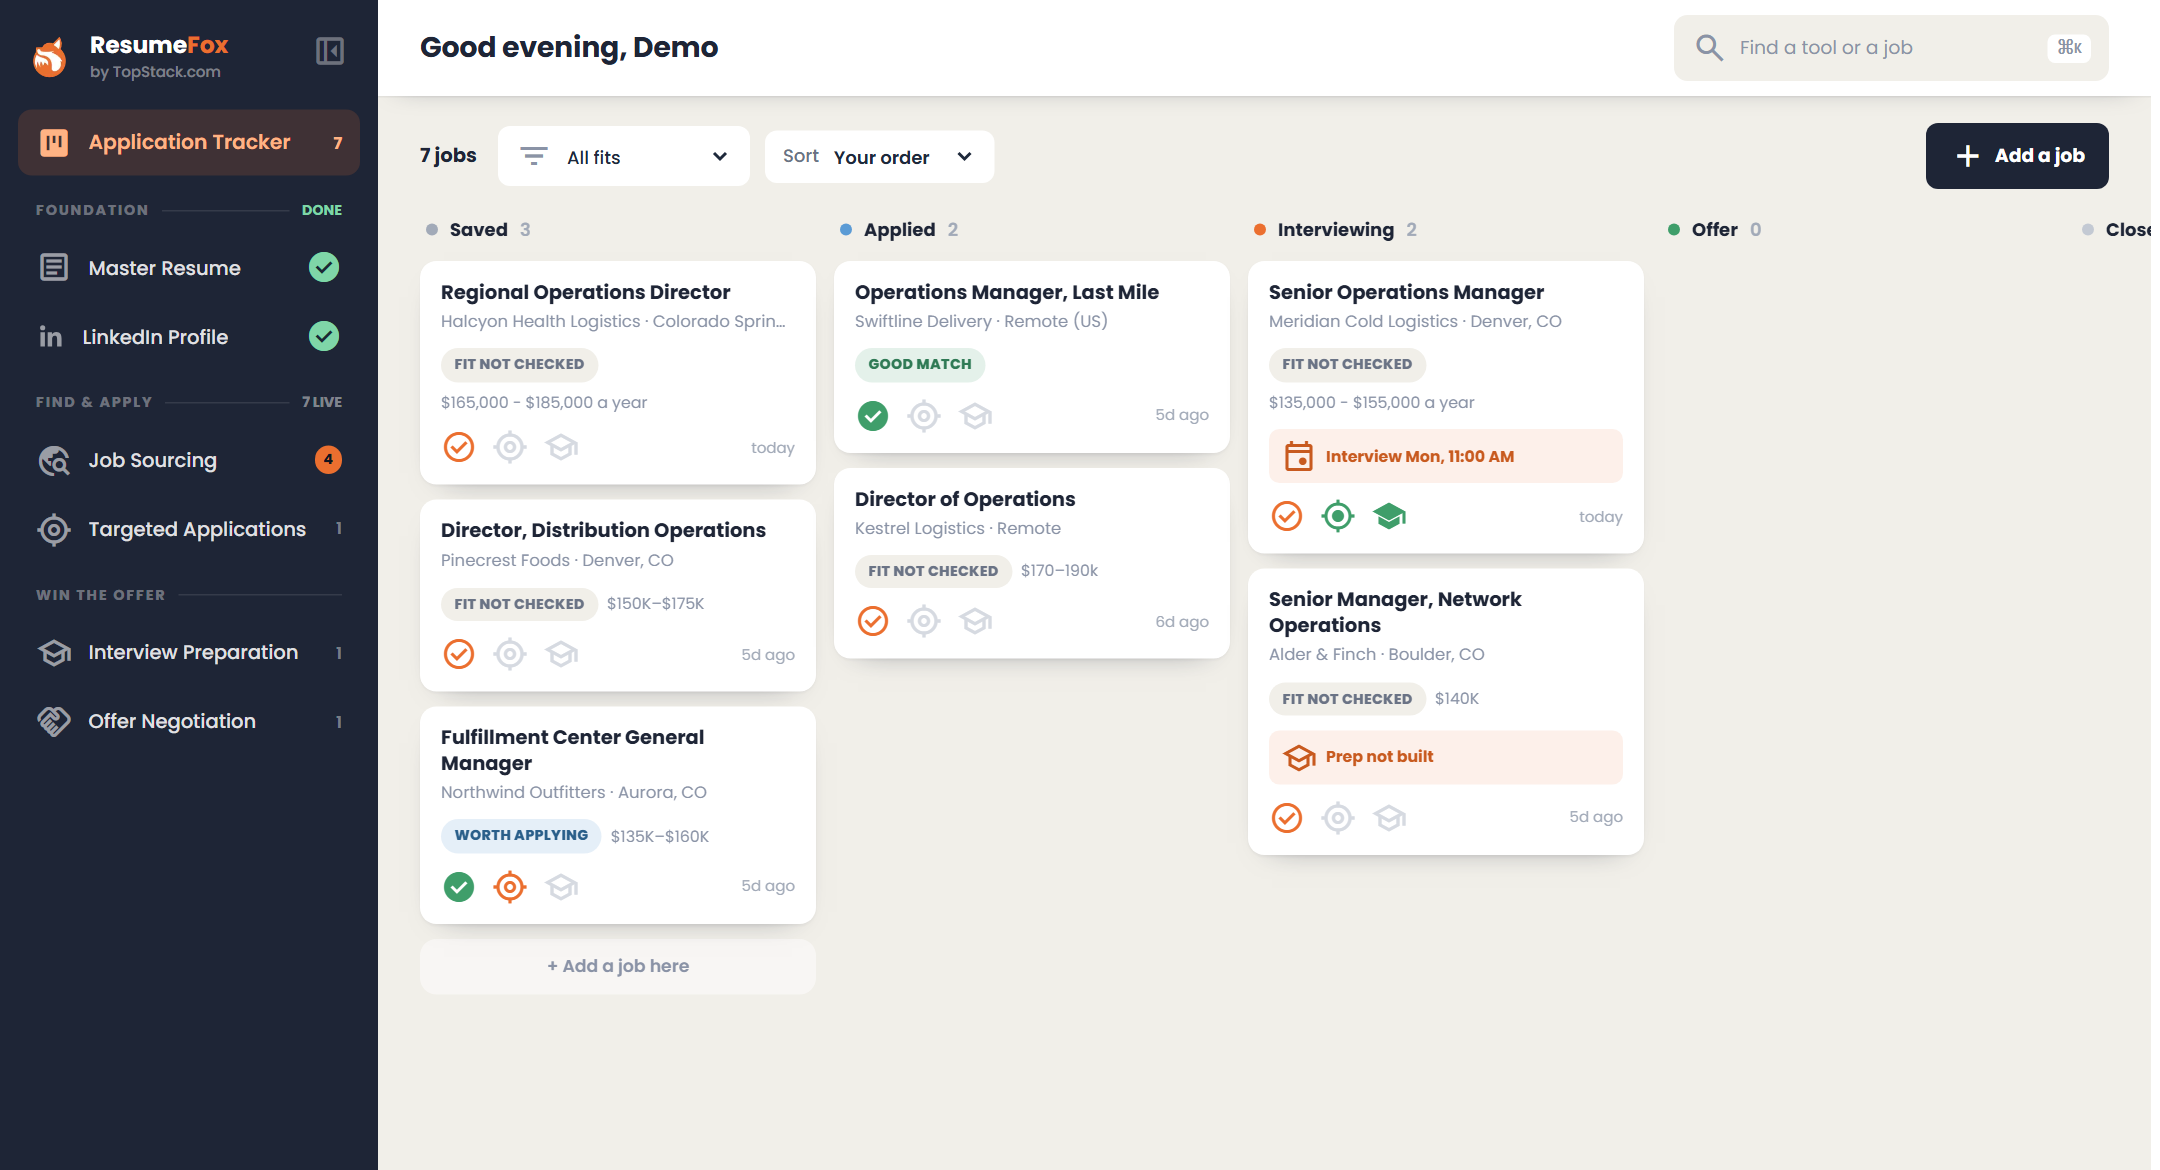
Task: Open Application Tracker in sidebar
Action: pyautogui.click(x=189, y=142)
